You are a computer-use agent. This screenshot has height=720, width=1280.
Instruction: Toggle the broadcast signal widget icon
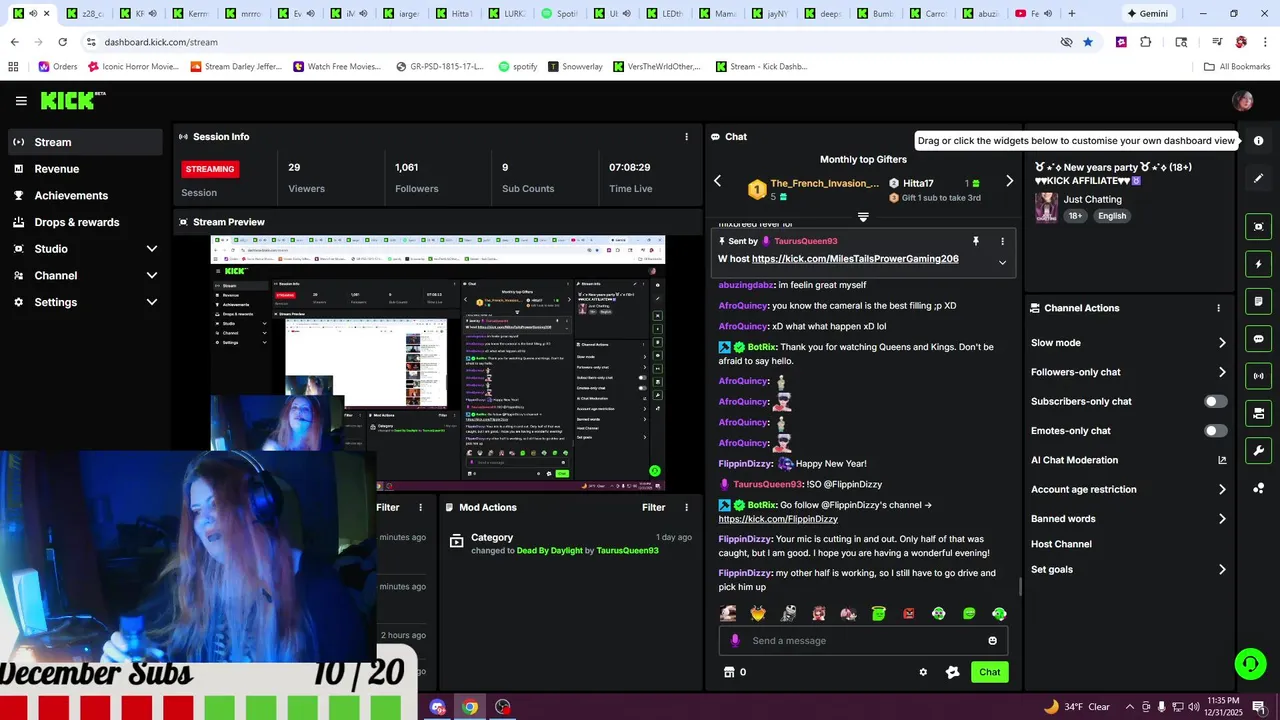1258,376
